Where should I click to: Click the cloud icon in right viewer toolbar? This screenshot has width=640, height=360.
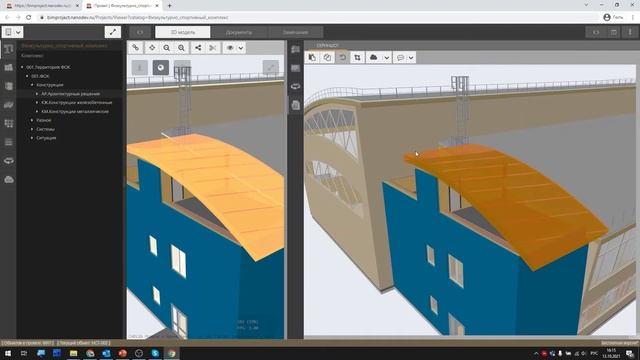[x=373, y=58]
